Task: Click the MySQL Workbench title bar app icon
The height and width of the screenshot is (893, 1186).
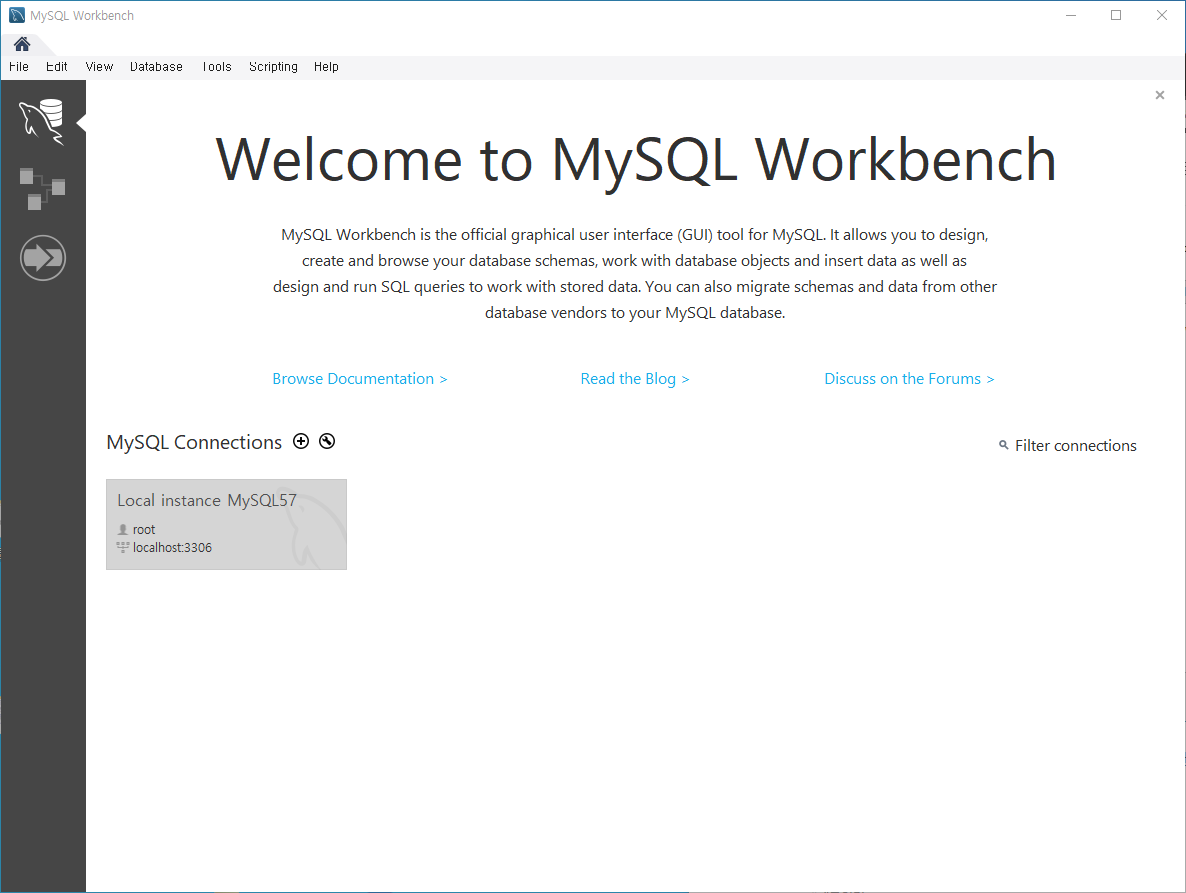Action: click(17, 15)
